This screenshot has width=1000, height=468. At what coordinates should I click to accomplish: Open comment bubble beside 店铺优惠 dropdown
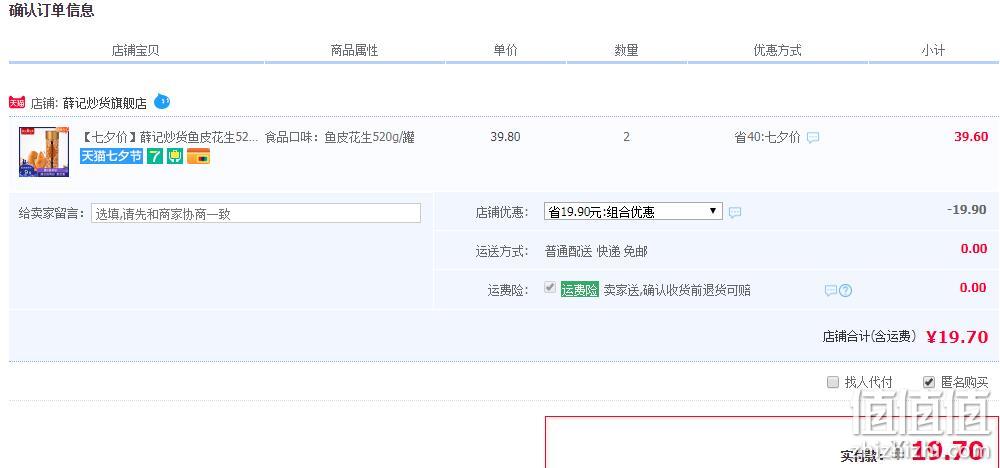[735, 212]
